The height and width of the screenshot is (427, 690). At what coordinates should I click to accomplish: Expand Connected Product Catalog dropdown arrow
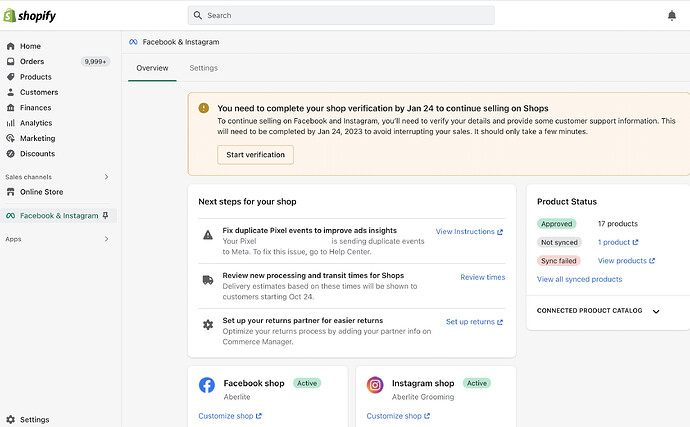click(x=656, y=311)
